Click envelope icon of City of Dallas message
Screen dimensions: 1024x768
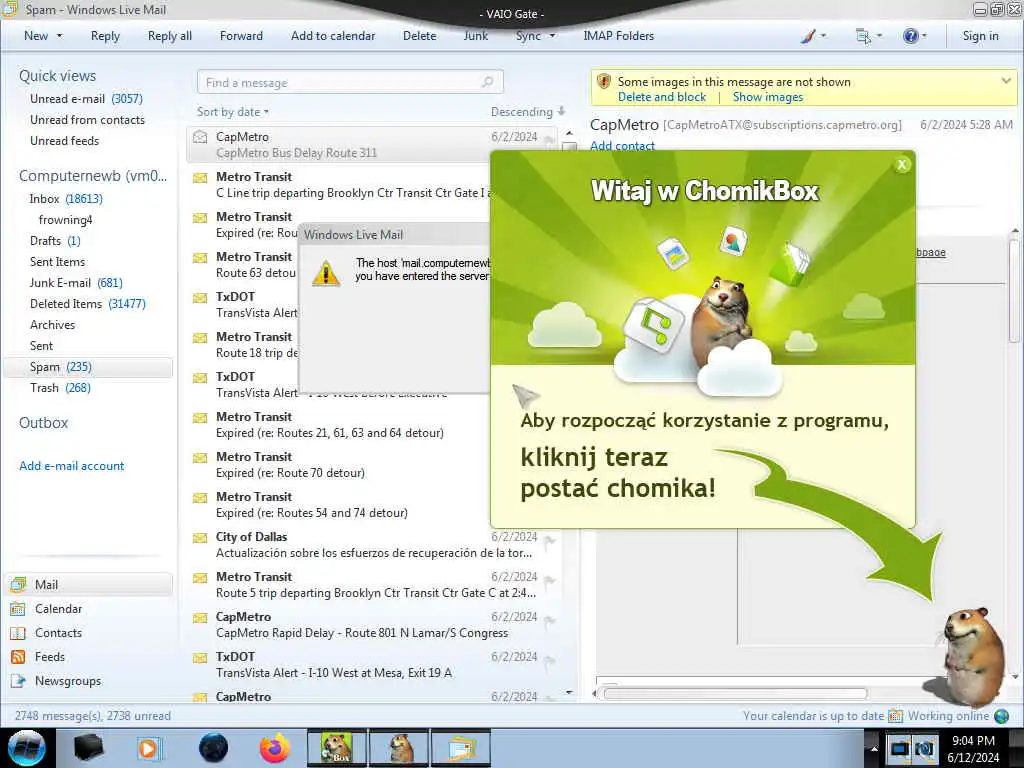pyautogui.click(x=200, y=538)
